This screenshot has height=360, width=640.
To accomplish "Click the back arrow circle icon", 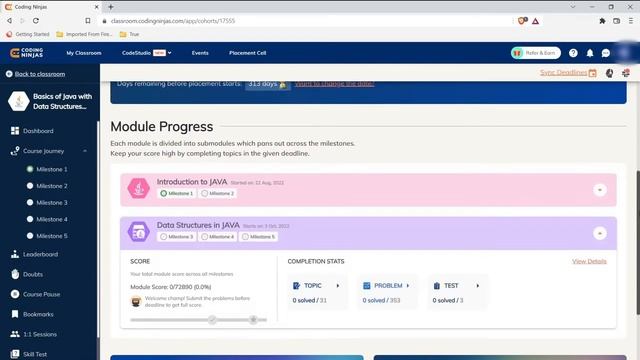I will point(9,74).
